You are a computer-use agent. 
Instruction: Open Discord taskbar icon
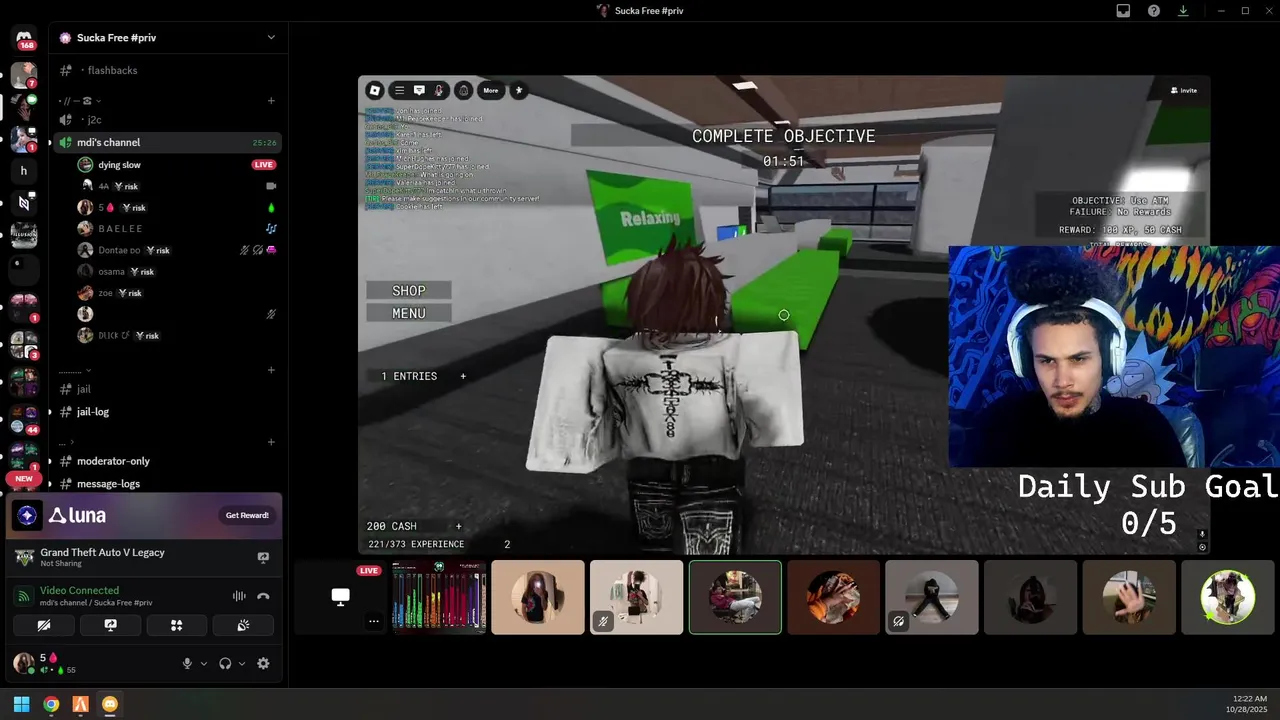110,704
